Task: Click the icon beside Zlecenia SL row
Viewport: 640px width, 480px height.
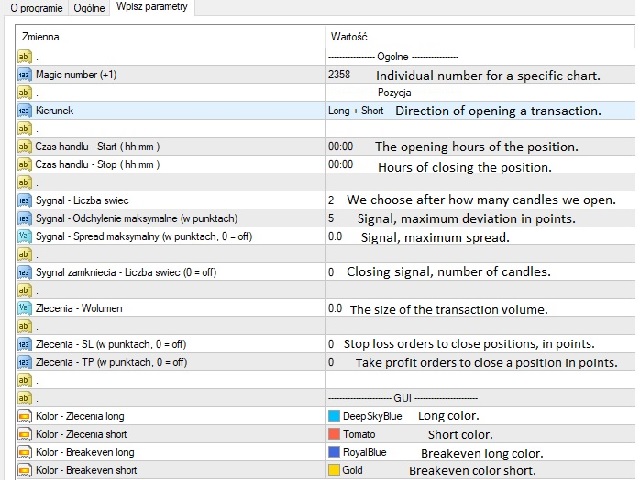Action: click(24, 344)
